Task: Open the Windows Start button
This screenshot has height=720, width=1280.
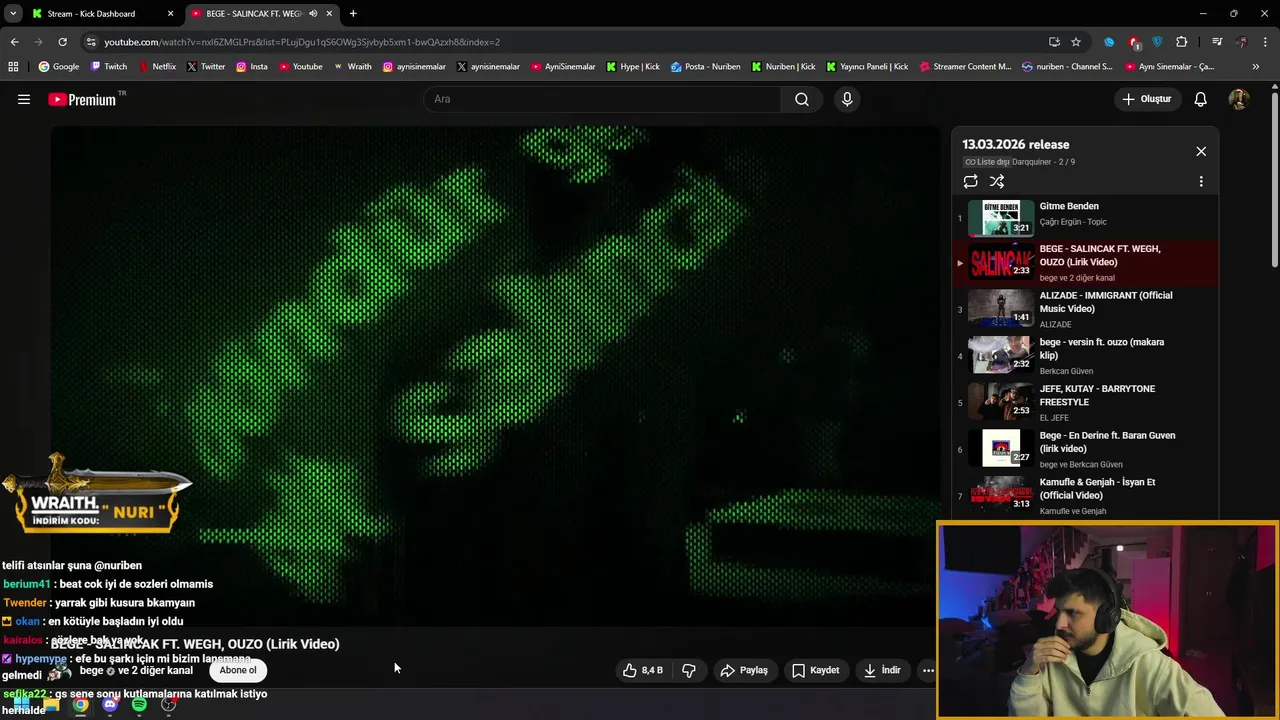Action: 21,705
